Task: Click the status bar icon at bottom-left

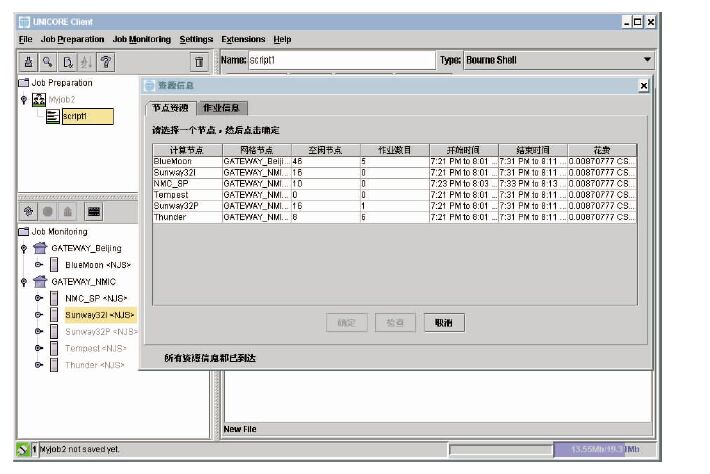Action: click(10, 449)
